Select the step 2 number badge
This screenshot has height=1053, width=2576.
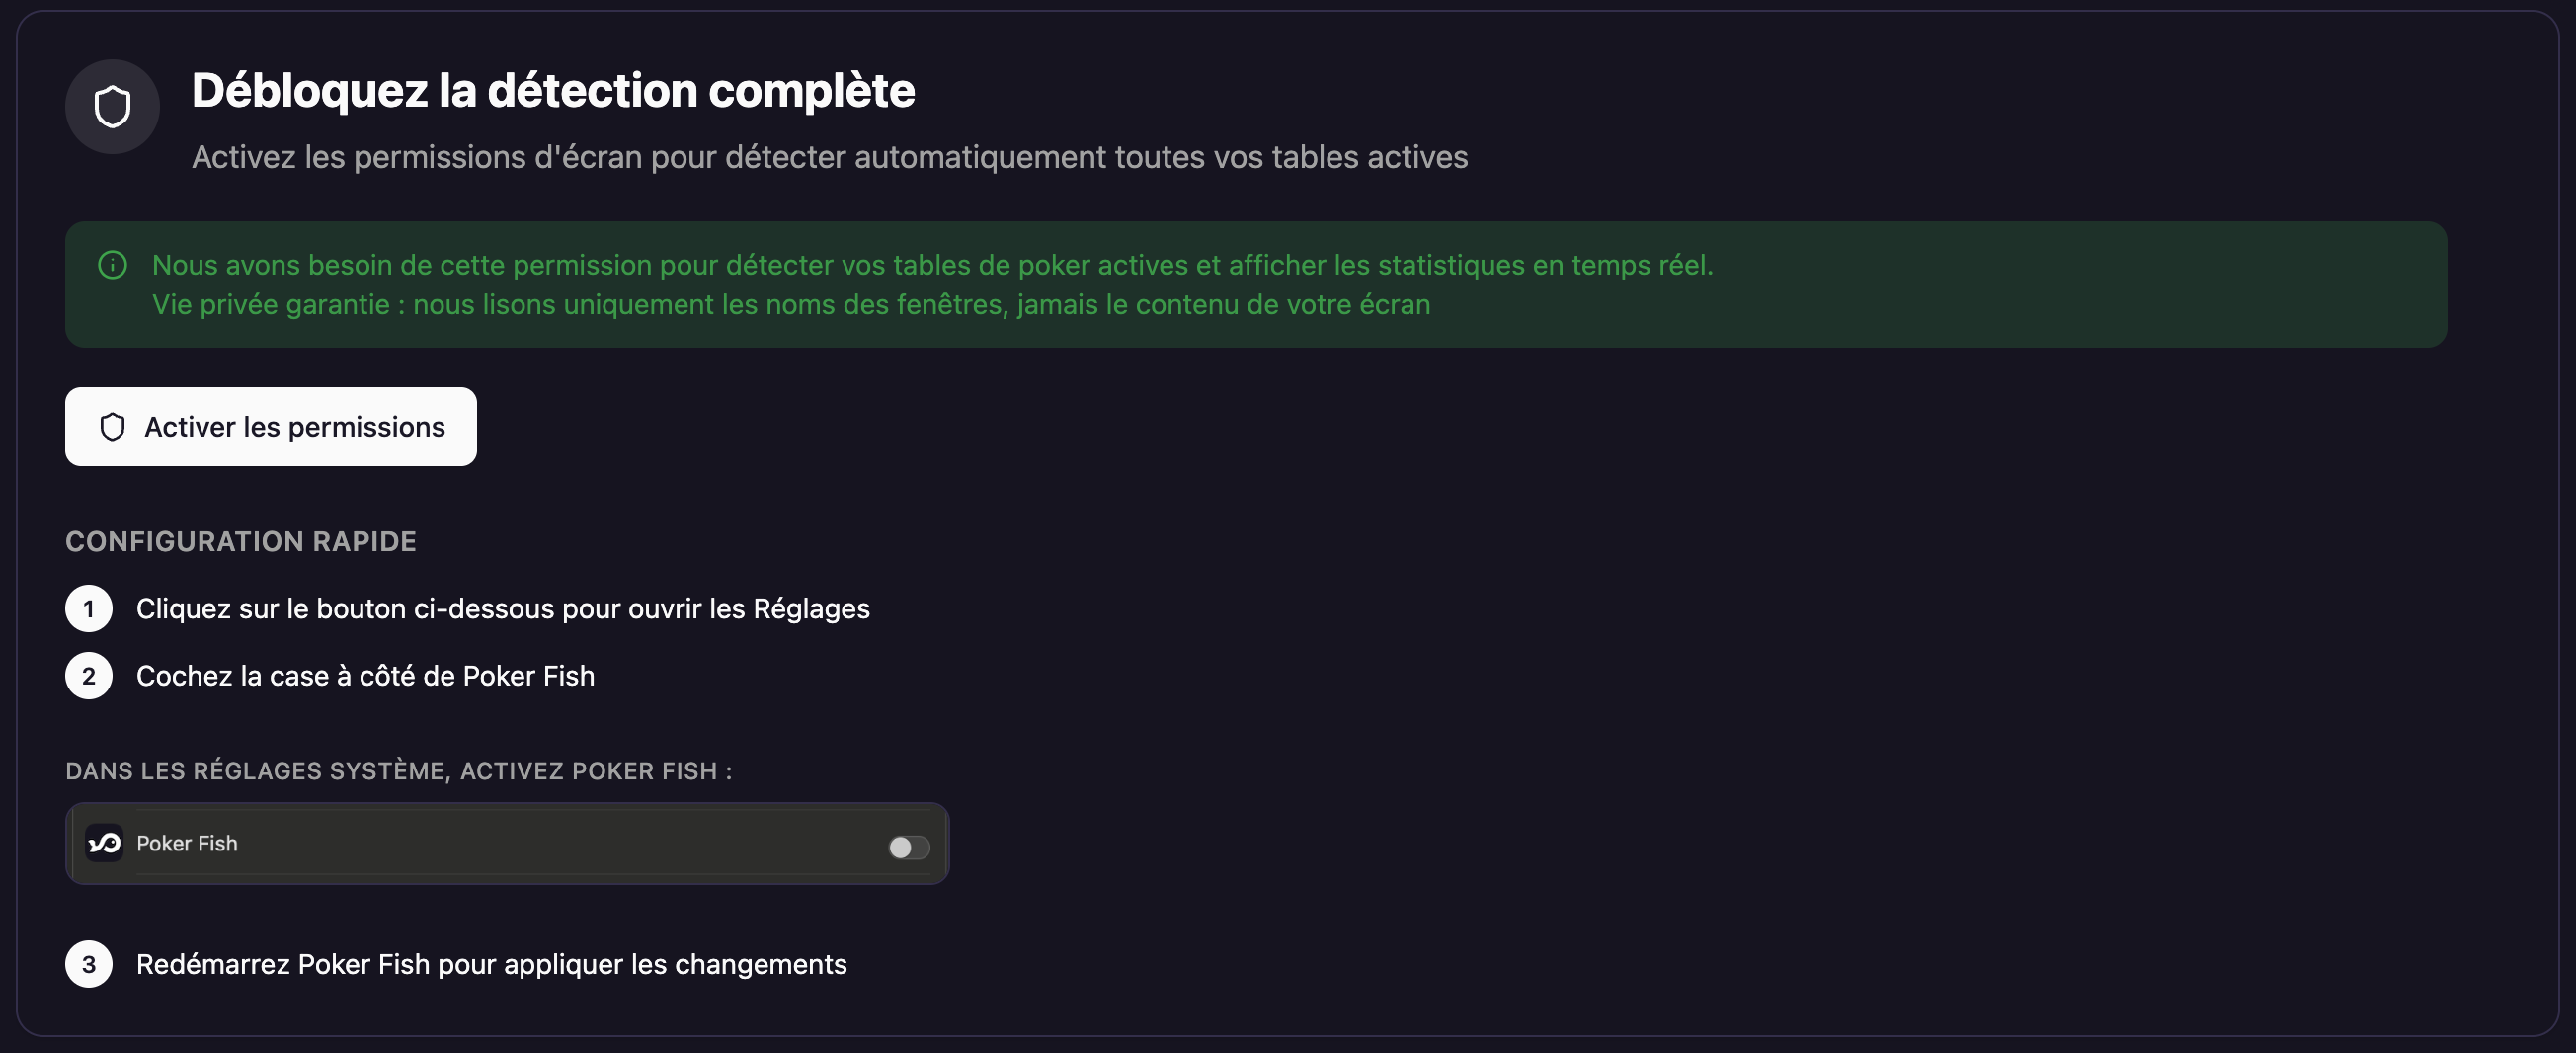89,676
